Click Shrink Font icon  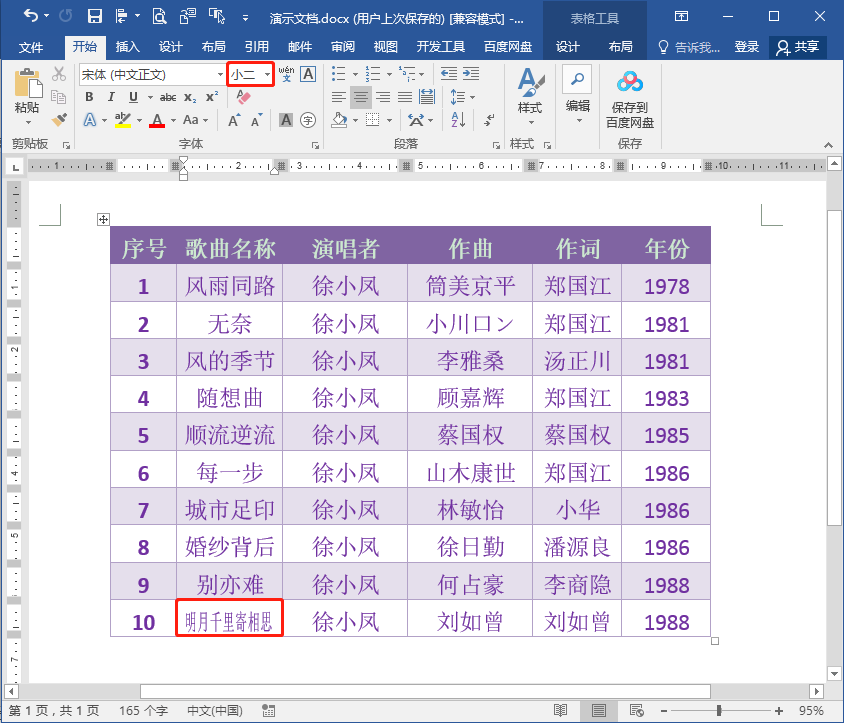click(257, 120)
